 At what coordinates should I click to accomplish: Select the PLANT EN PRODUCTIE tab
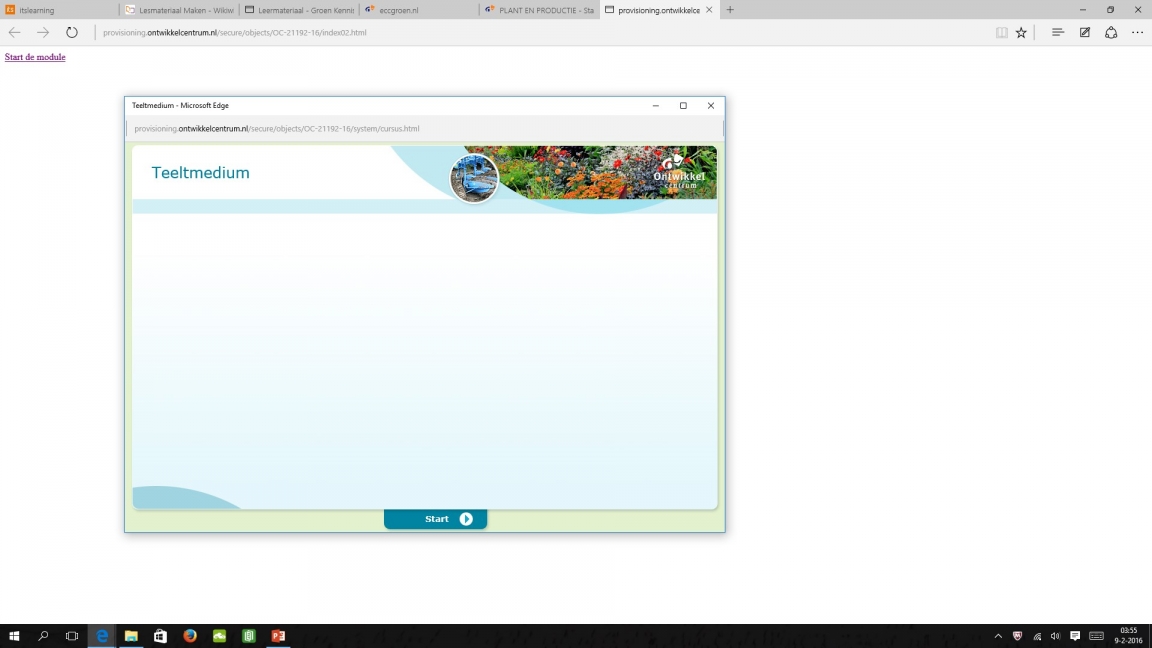538,10
